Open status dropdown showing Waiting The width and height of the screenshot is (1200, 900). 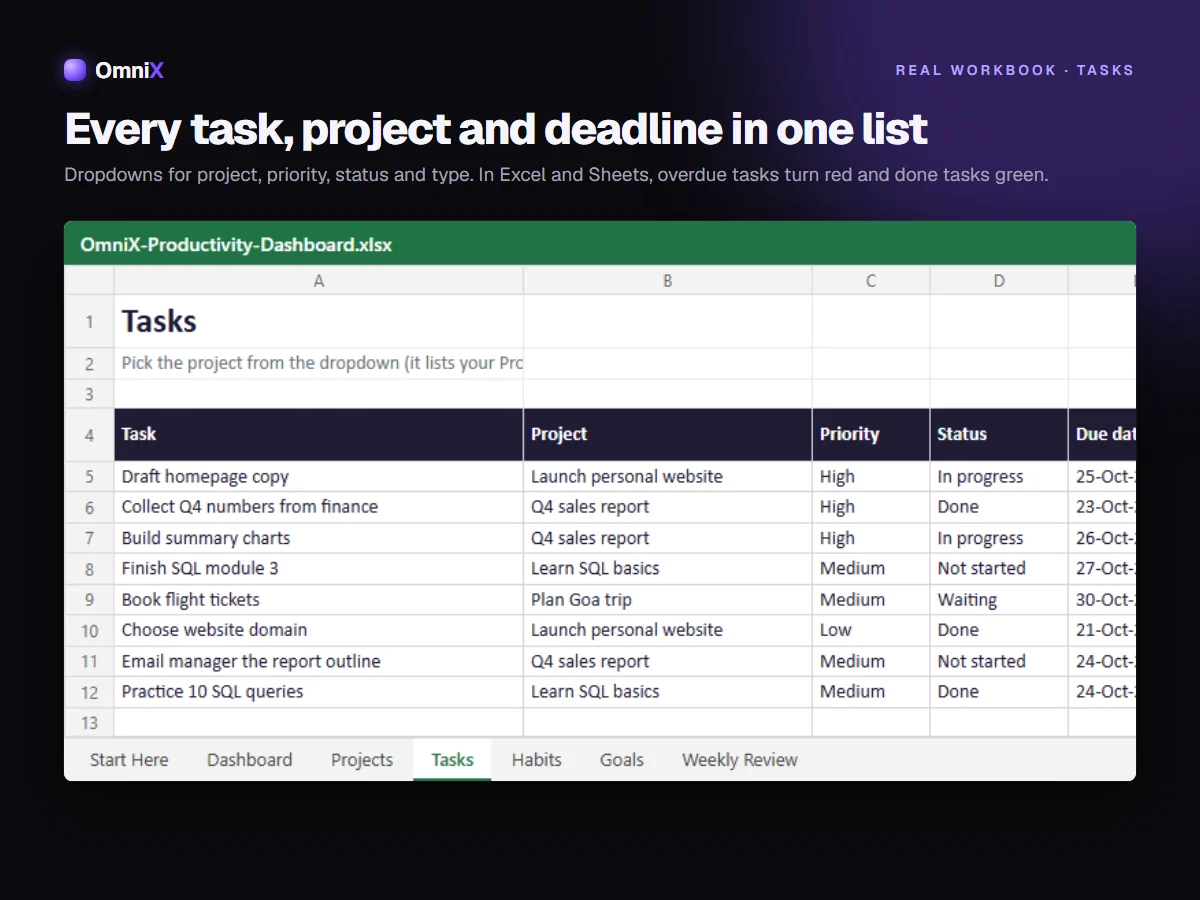pos(999,600)
